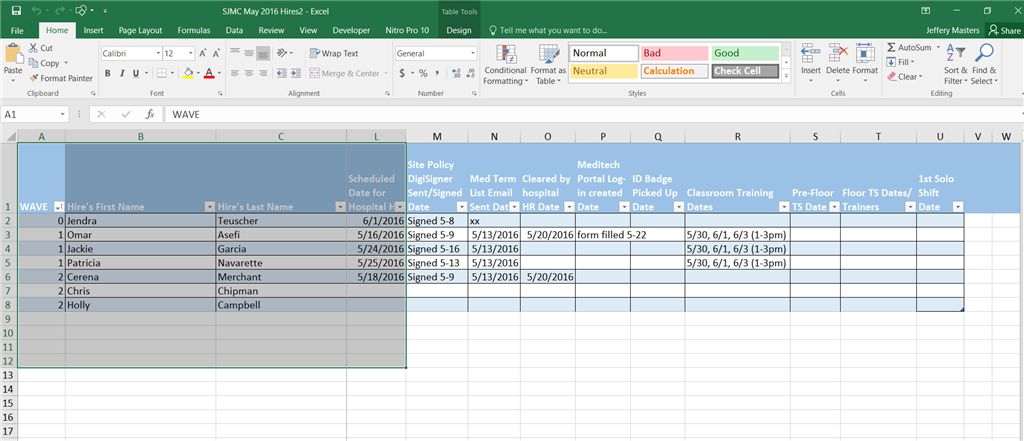
Task: Click the insert function fx icon
Action: [150, 114]
